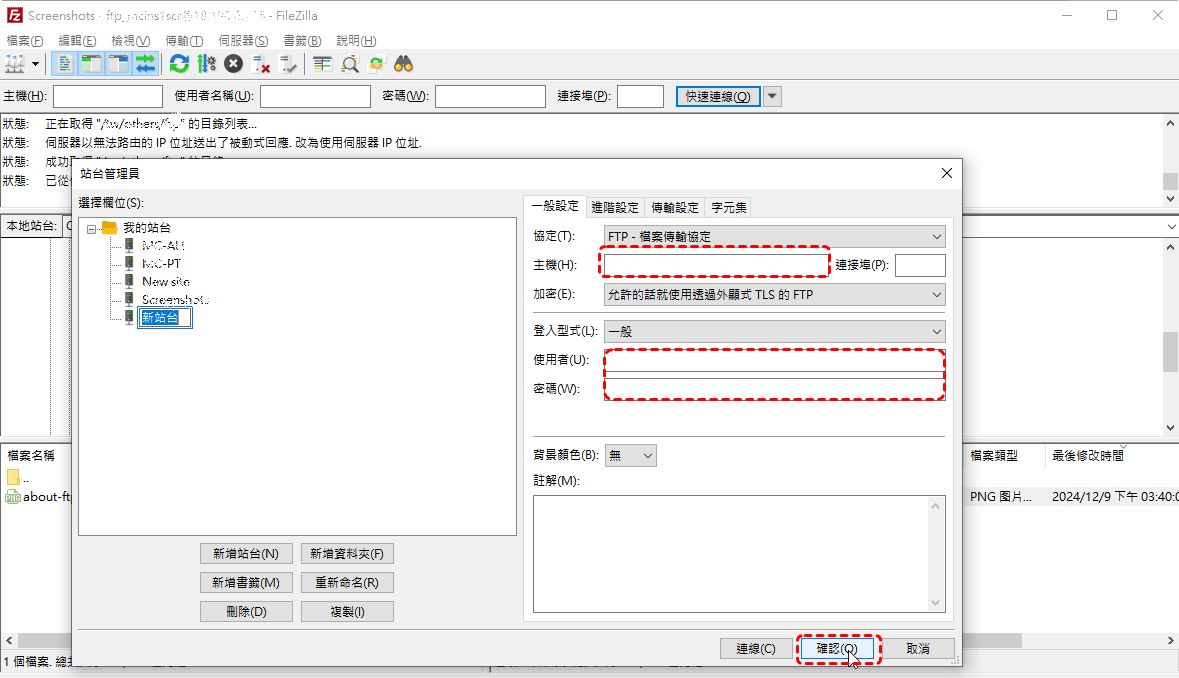The height and width of the screenshot is (678, 1179).
Task: Open the 檢視(V) menu
Action: 130,41
